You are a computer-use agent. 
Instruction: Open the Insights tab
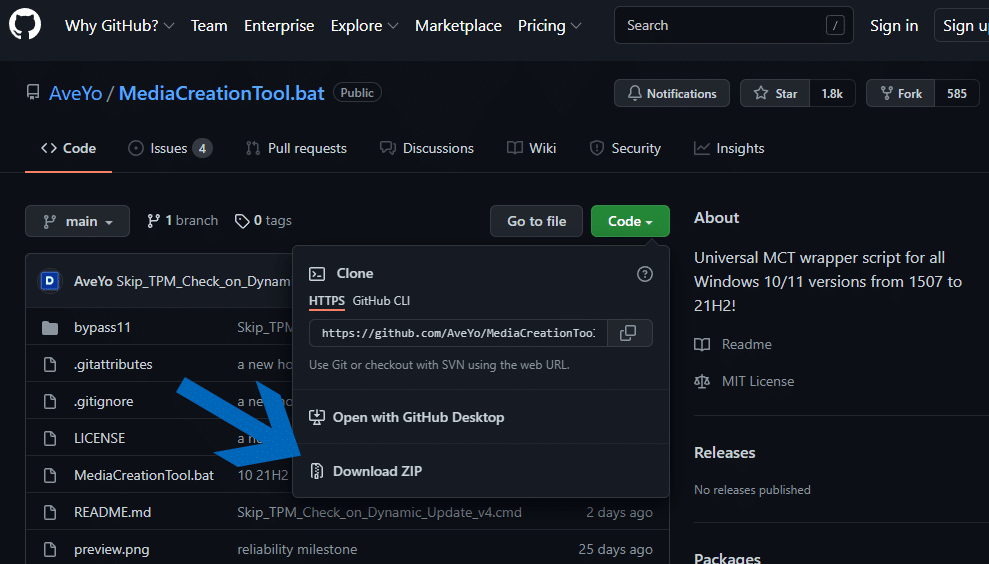[729, 148]
